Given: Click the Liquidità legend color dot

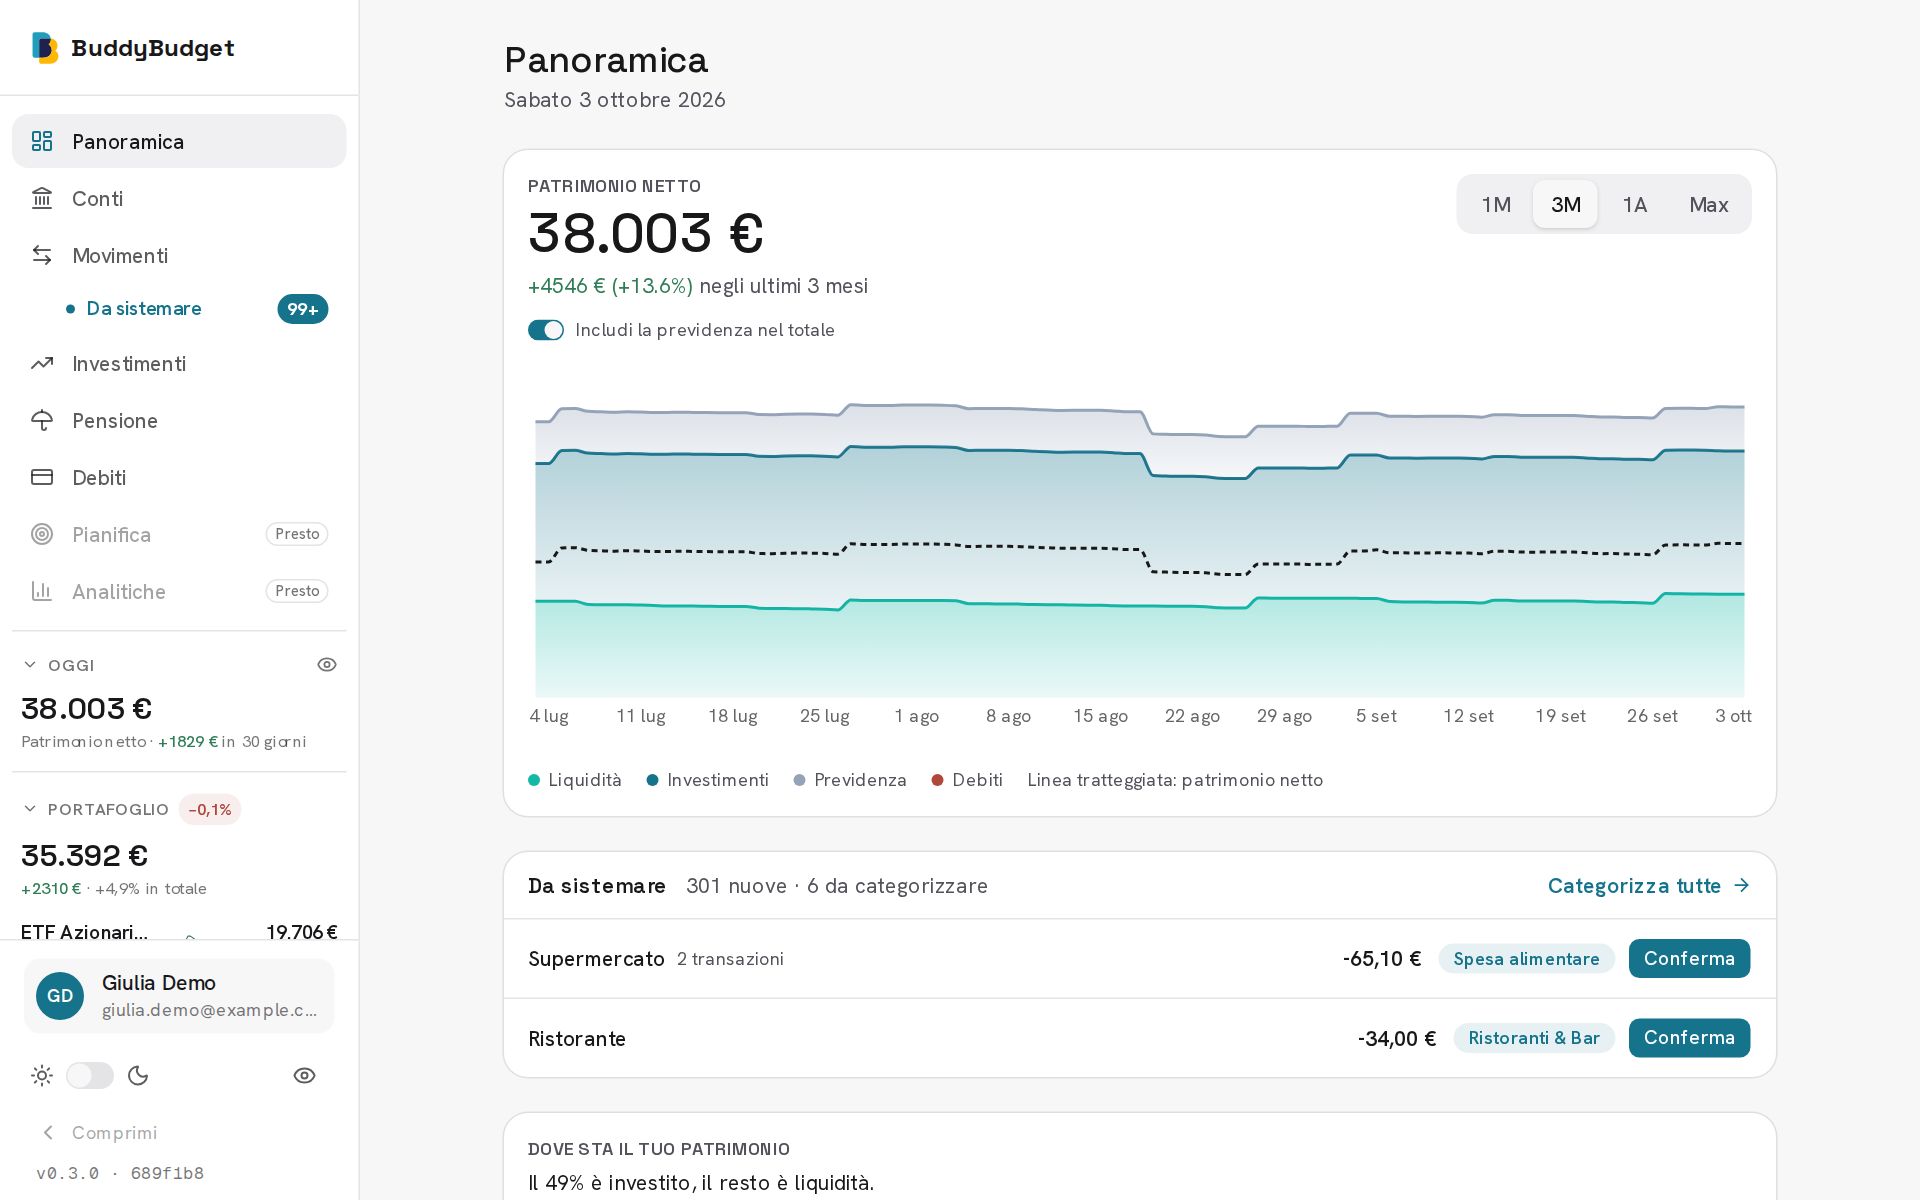Looking at the screenshot, I should (x=534, y=780).
